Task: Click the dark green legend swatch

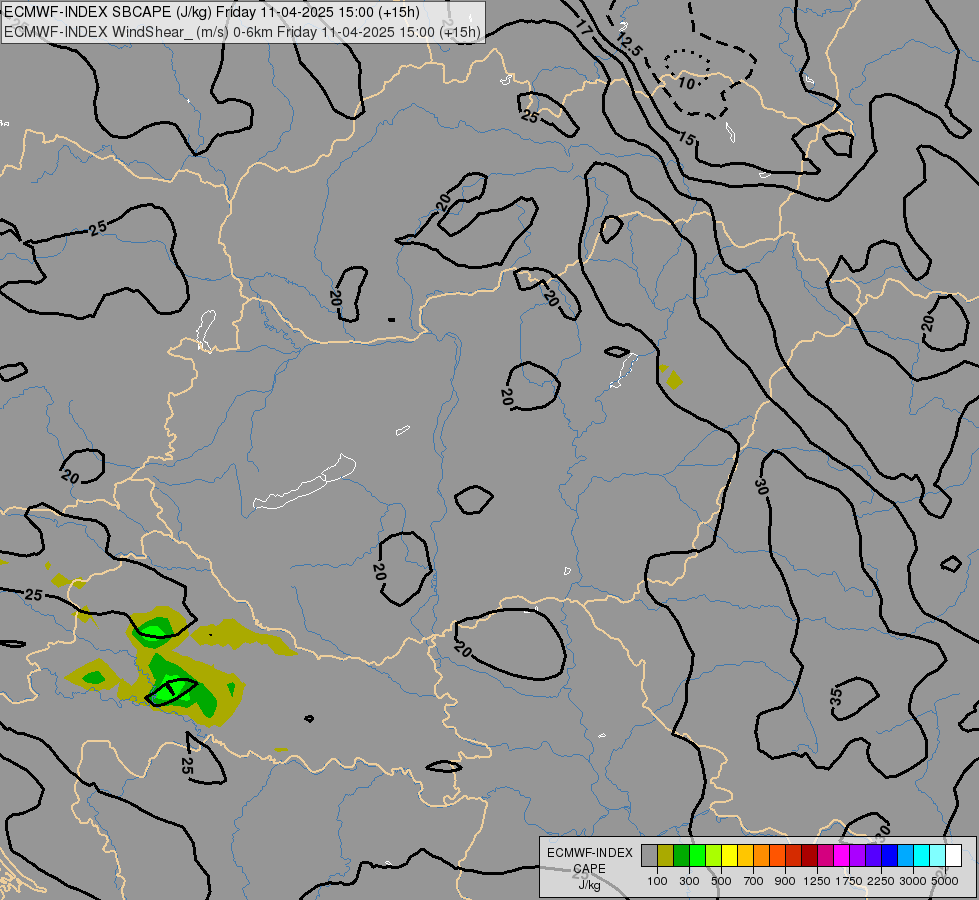Action: pos(681,856)
